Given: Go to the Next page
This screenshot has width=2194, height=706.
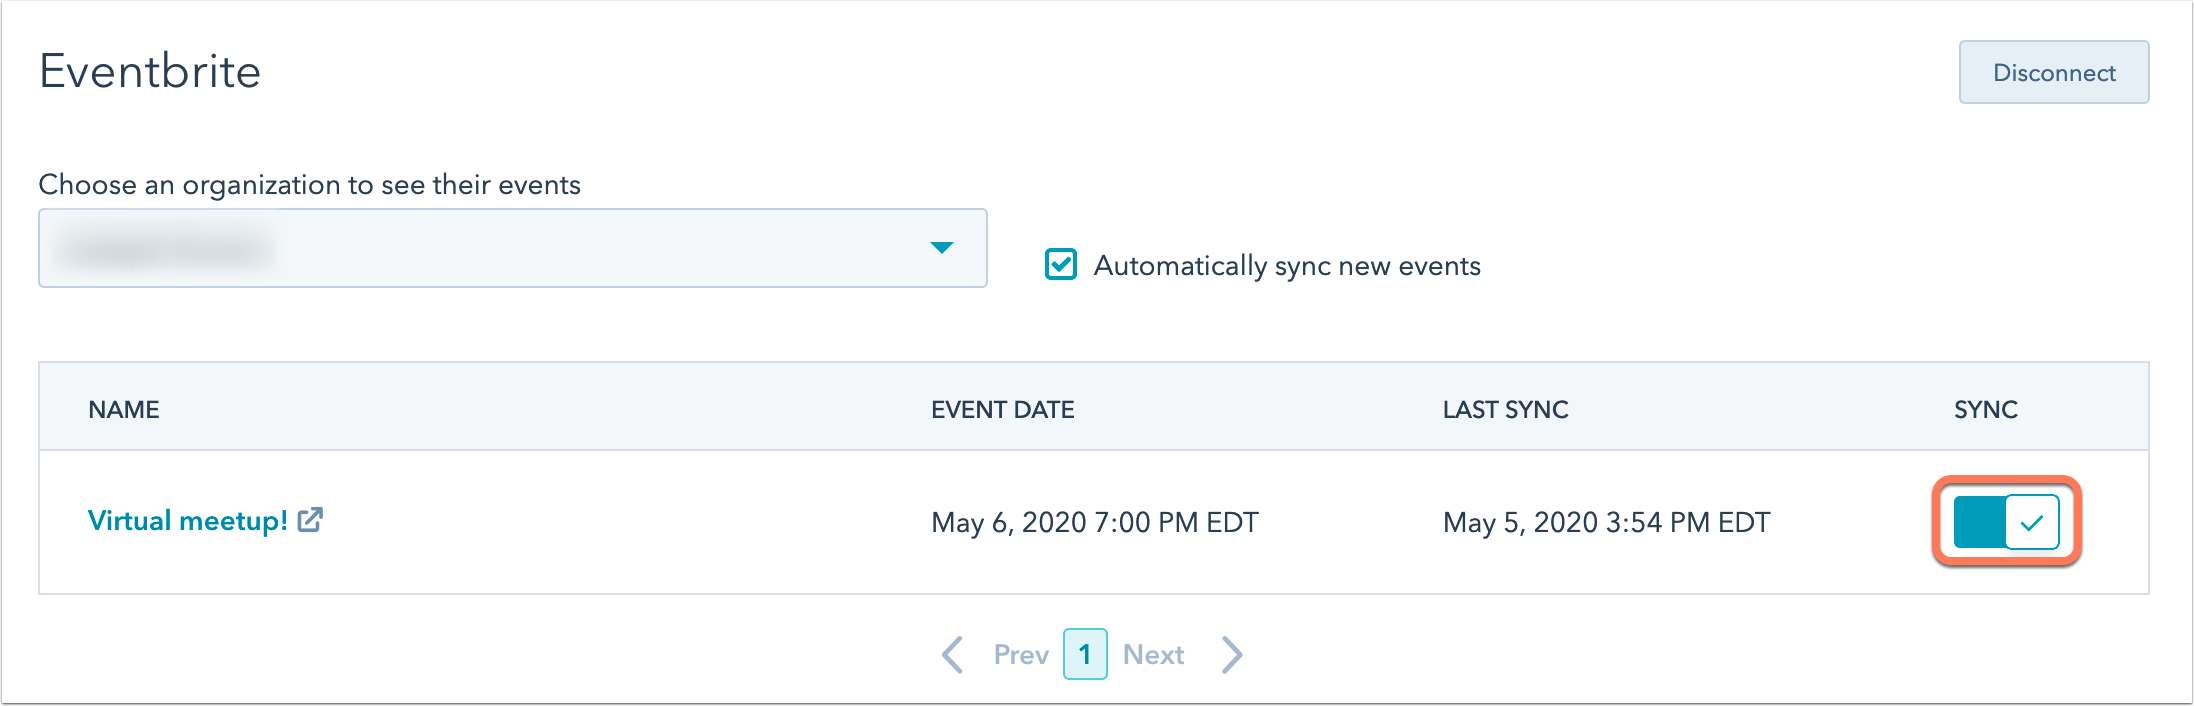Looking at the screenshot, I should pyautogui.click(x=1153, y=655).
